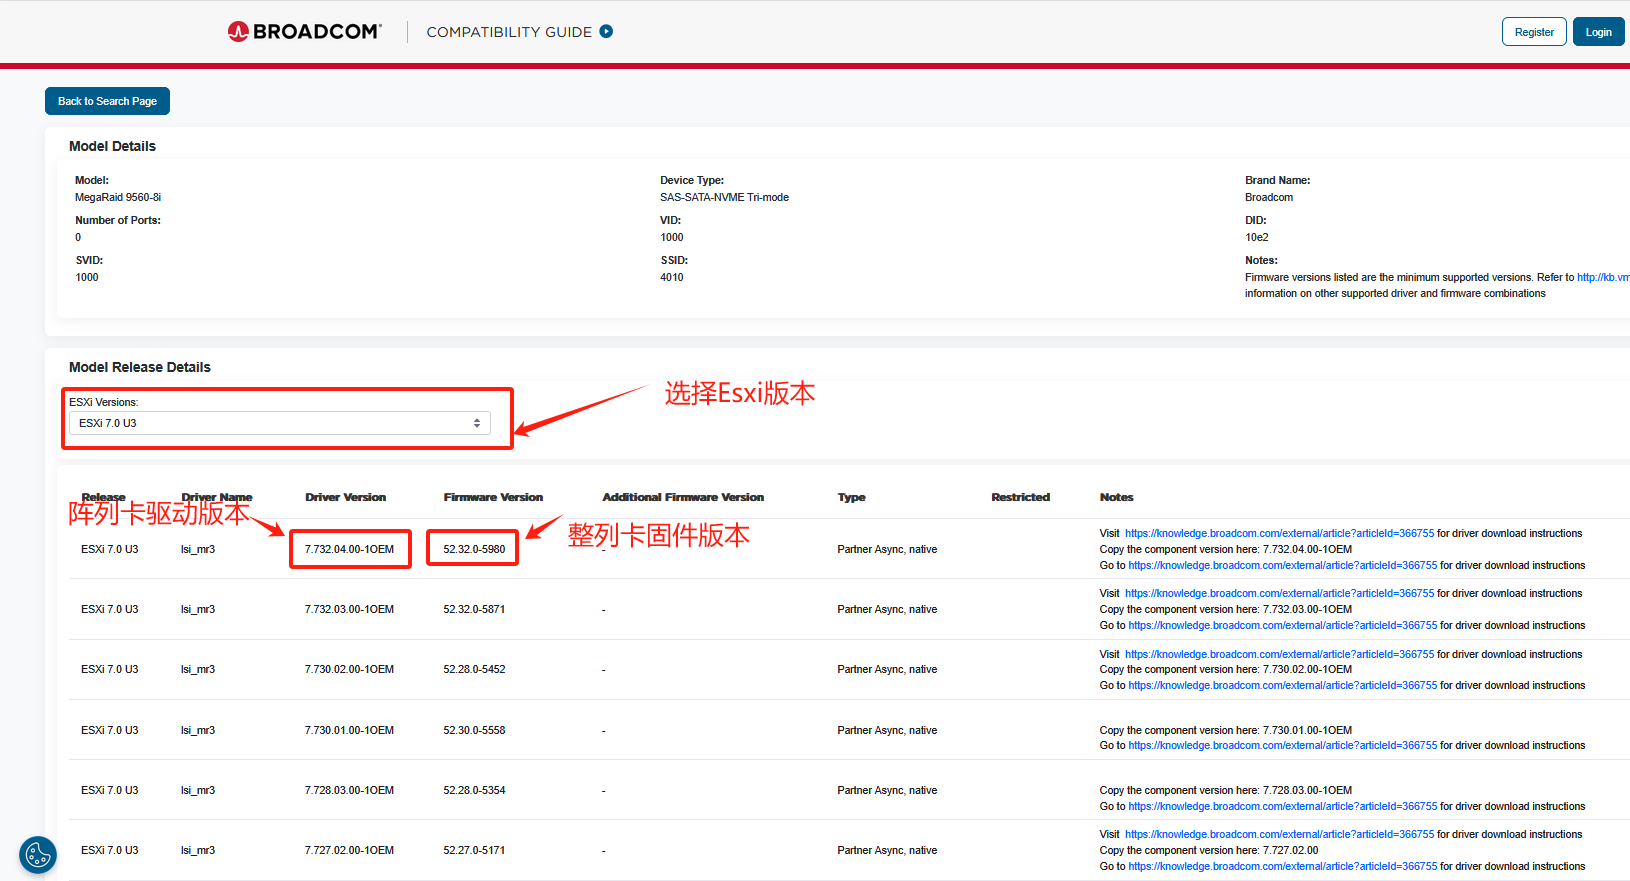Click the Additional Firmware Version header
The image size is (1630, 881).
683,497
